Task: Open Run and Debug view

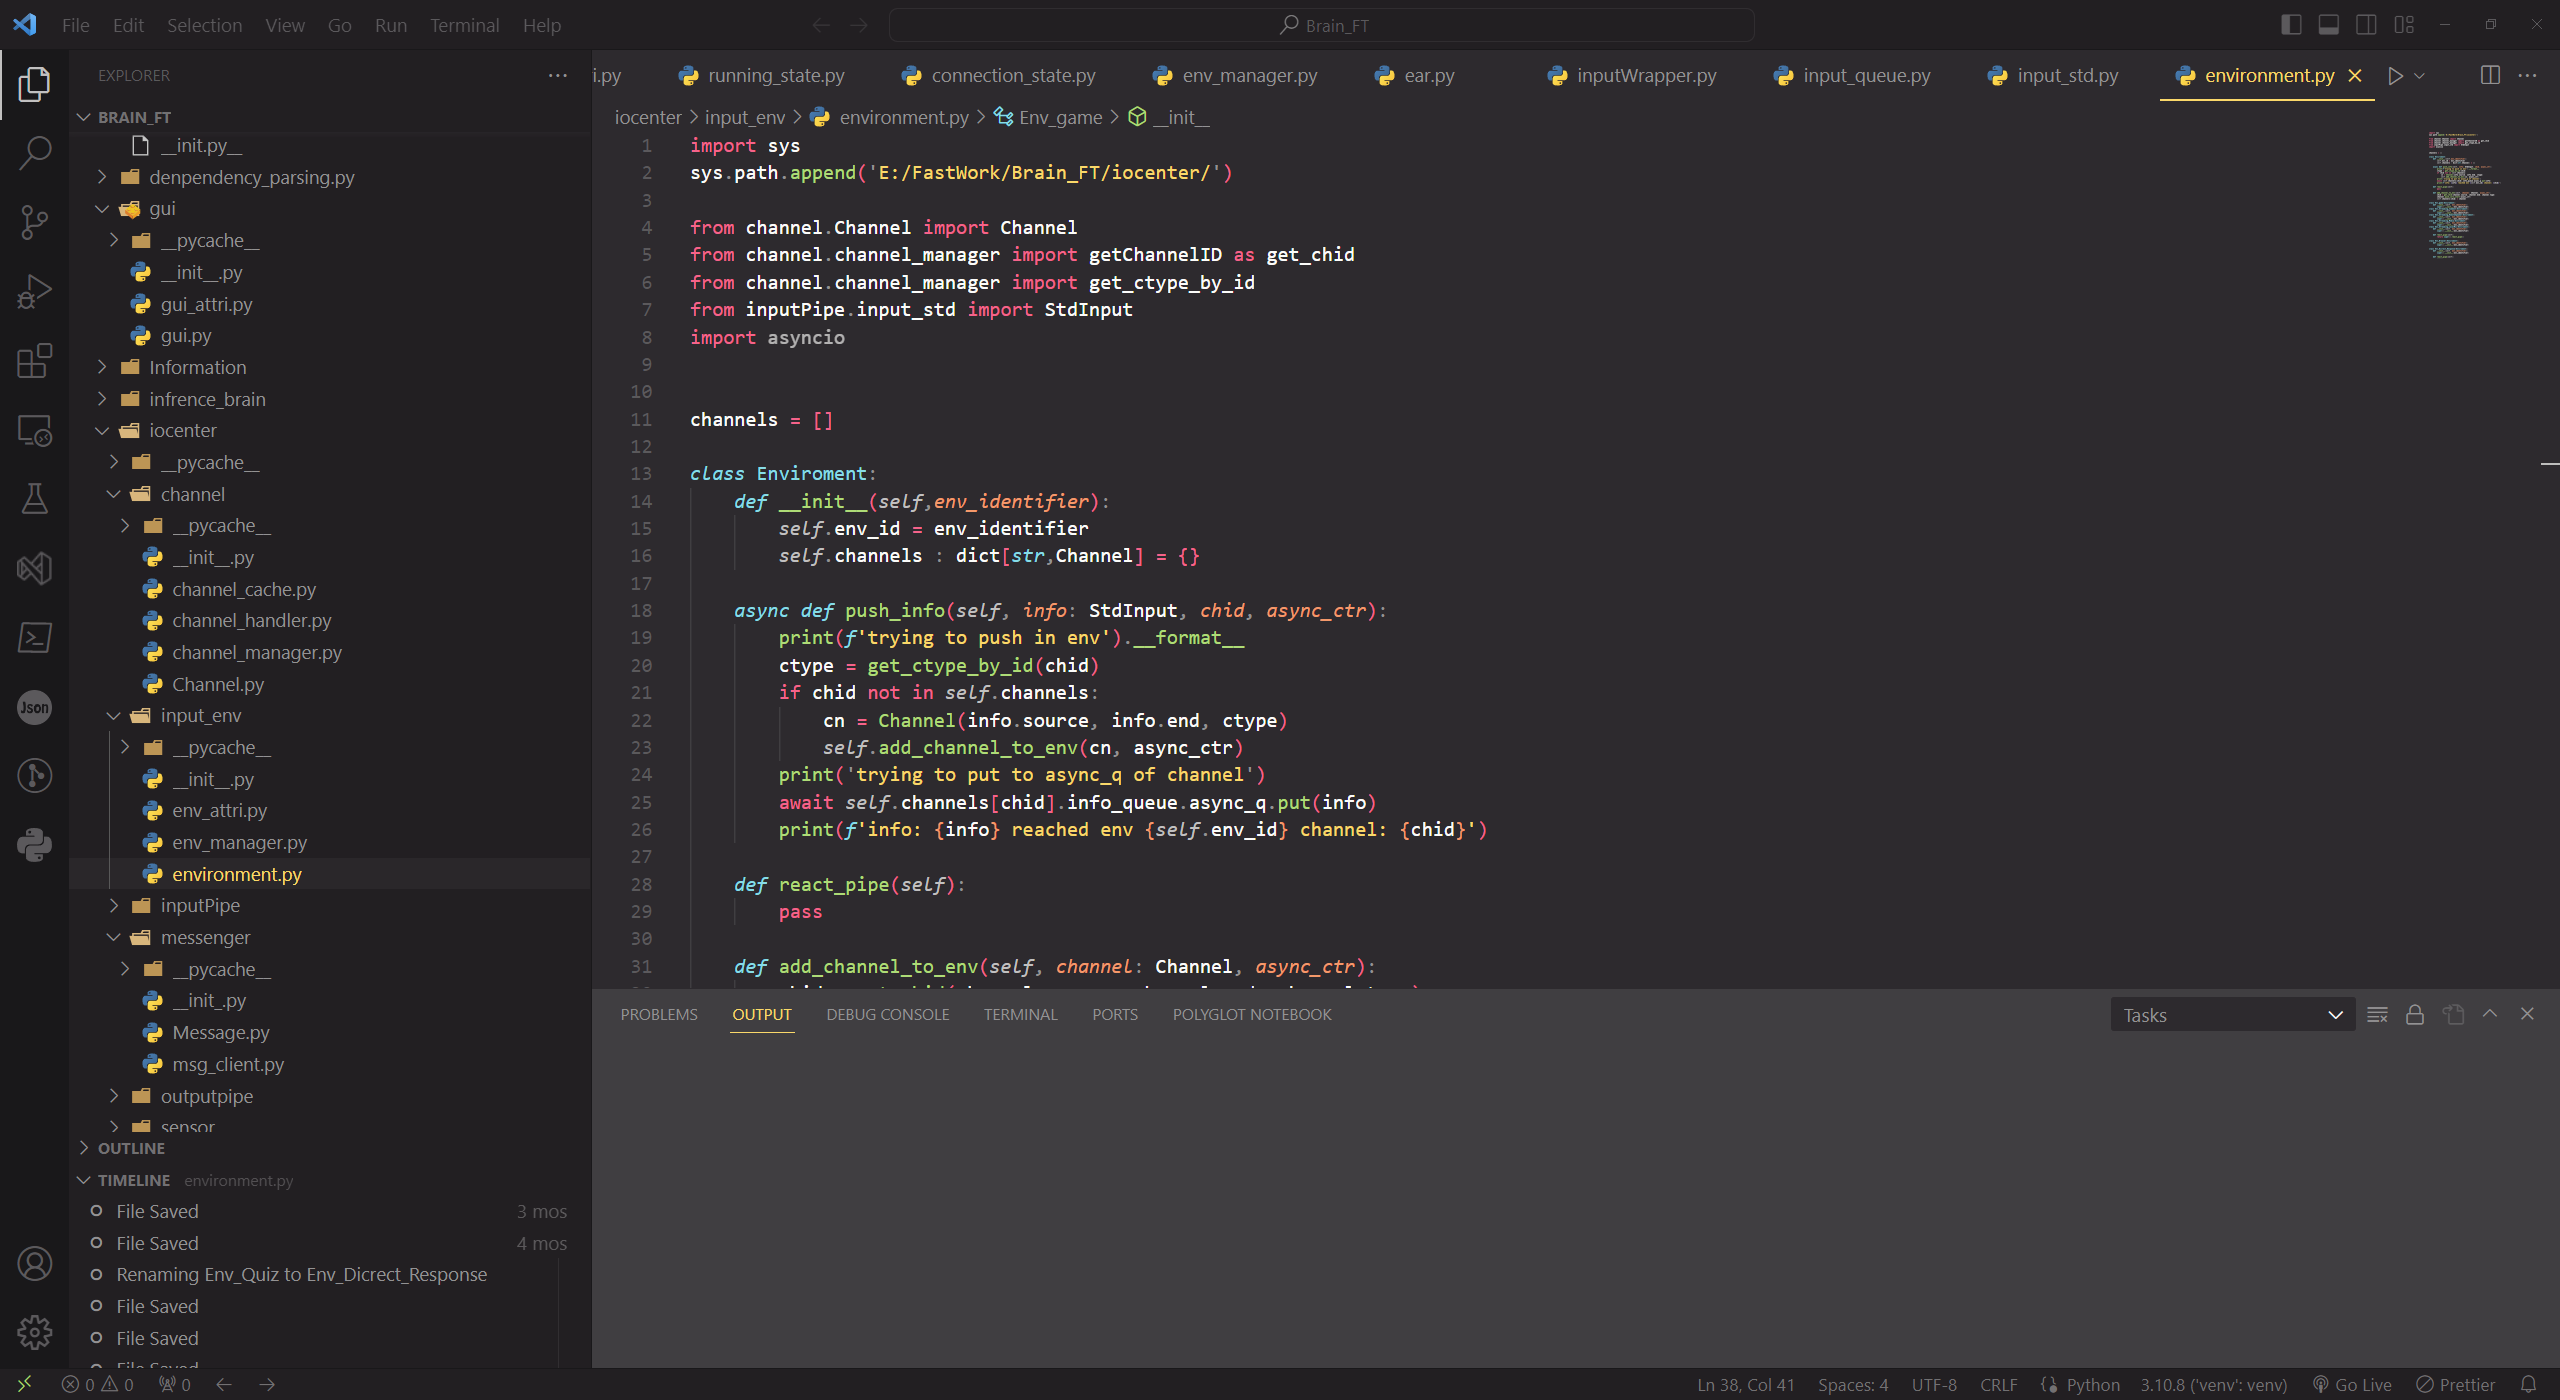Action: click(34, 292)
